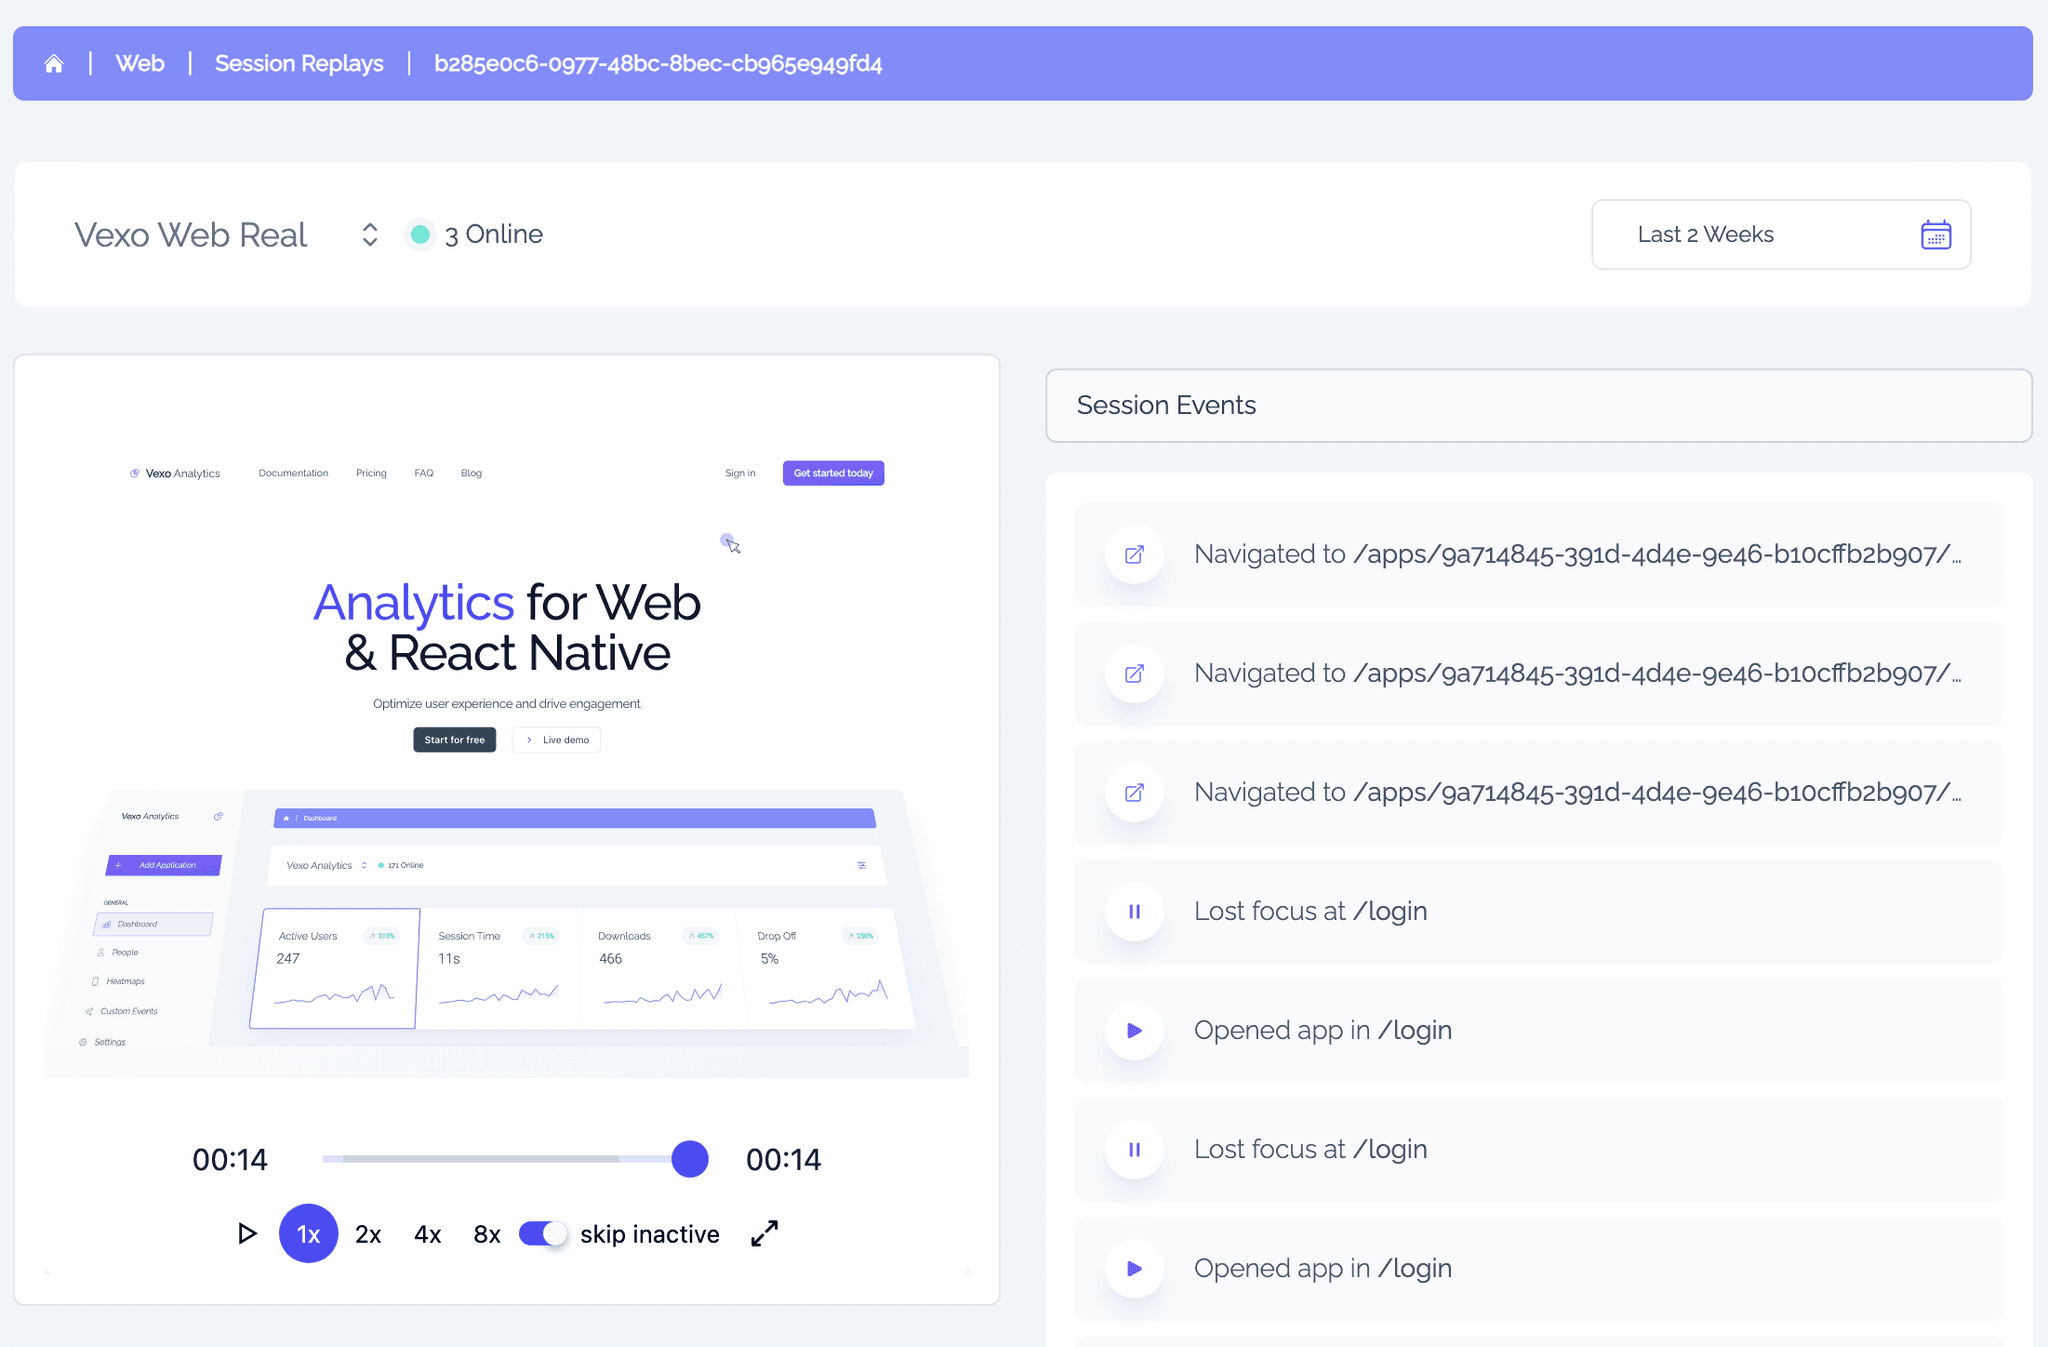
Task: Go to Web in the breadcrumb
Action: [140, 64]
